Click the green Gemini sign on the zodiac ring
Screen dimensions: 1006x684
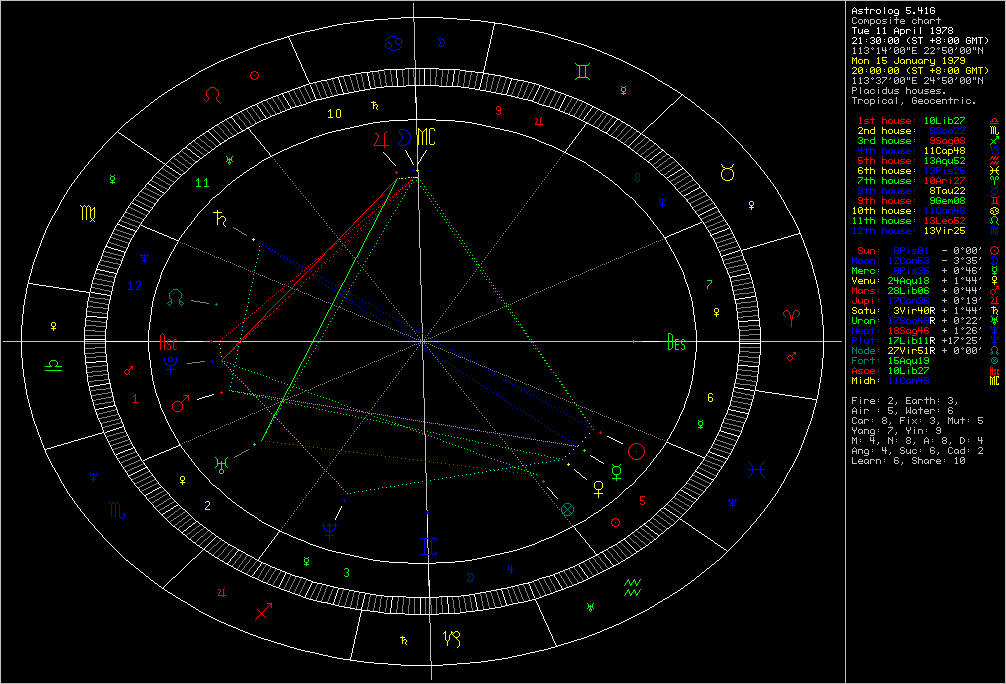click(x=582, y=72)
